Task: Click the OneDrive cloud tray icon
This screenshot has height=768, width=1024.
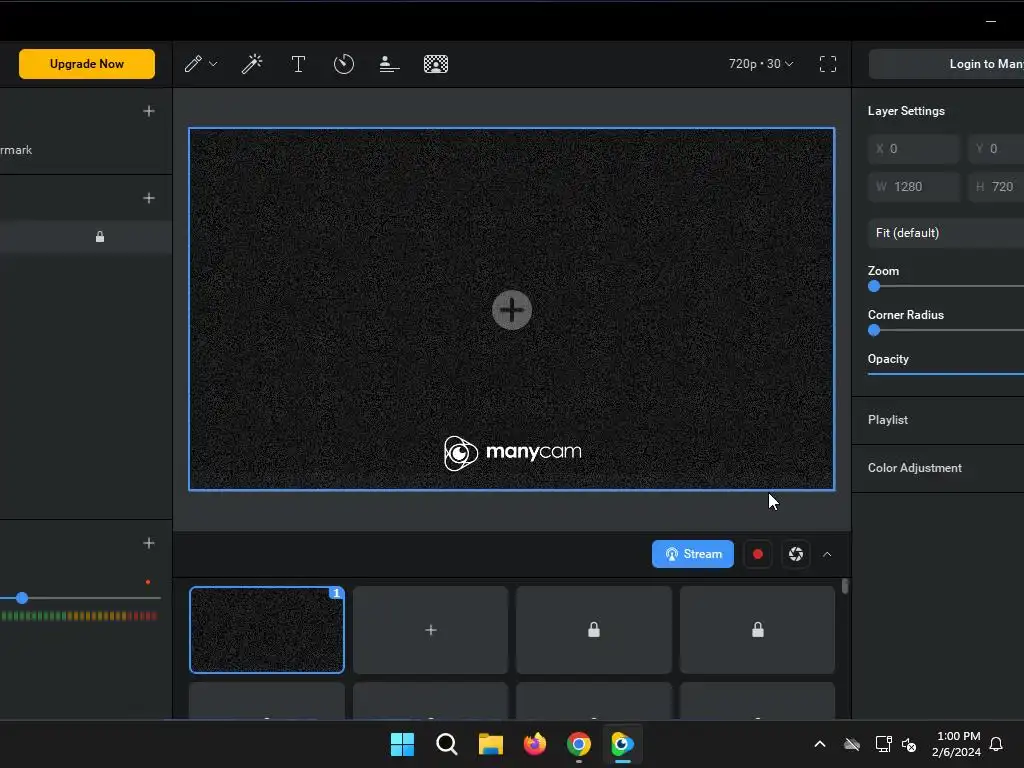Action: 852,744
